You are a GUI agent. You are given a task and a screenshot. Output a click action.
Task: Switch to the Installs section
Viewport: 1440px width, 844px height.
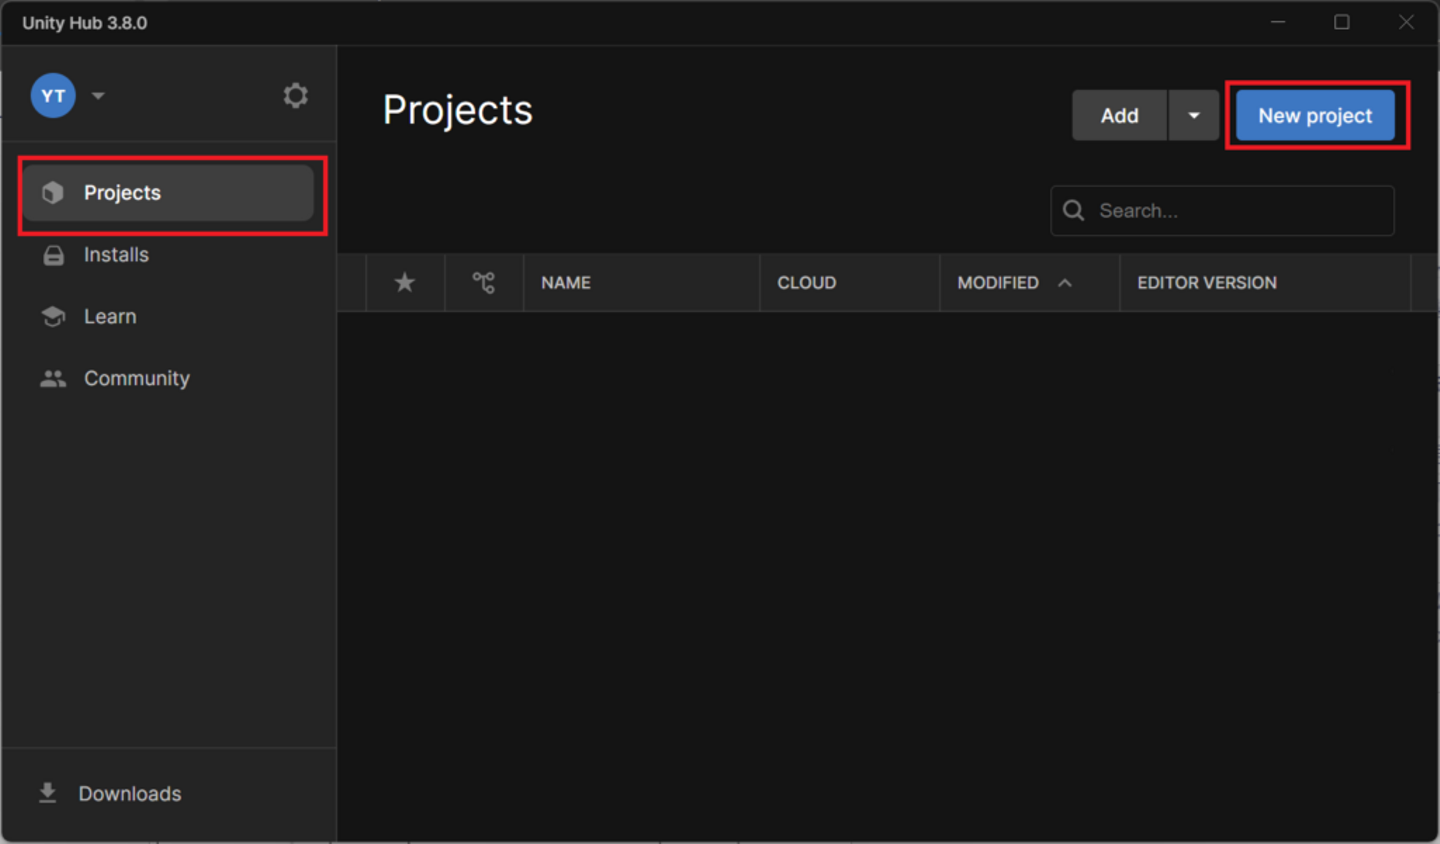[169, 255]
